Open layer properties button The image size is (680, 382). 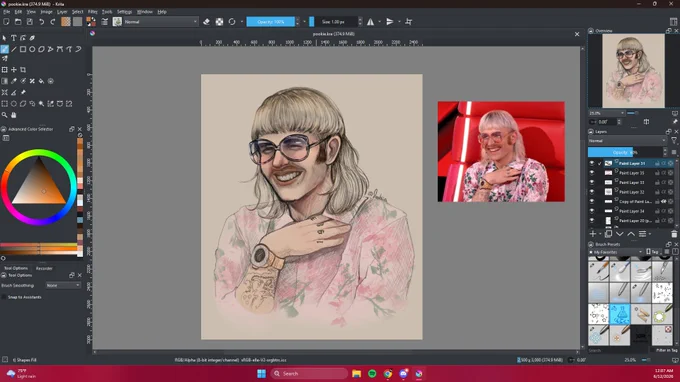pos(642,234)
